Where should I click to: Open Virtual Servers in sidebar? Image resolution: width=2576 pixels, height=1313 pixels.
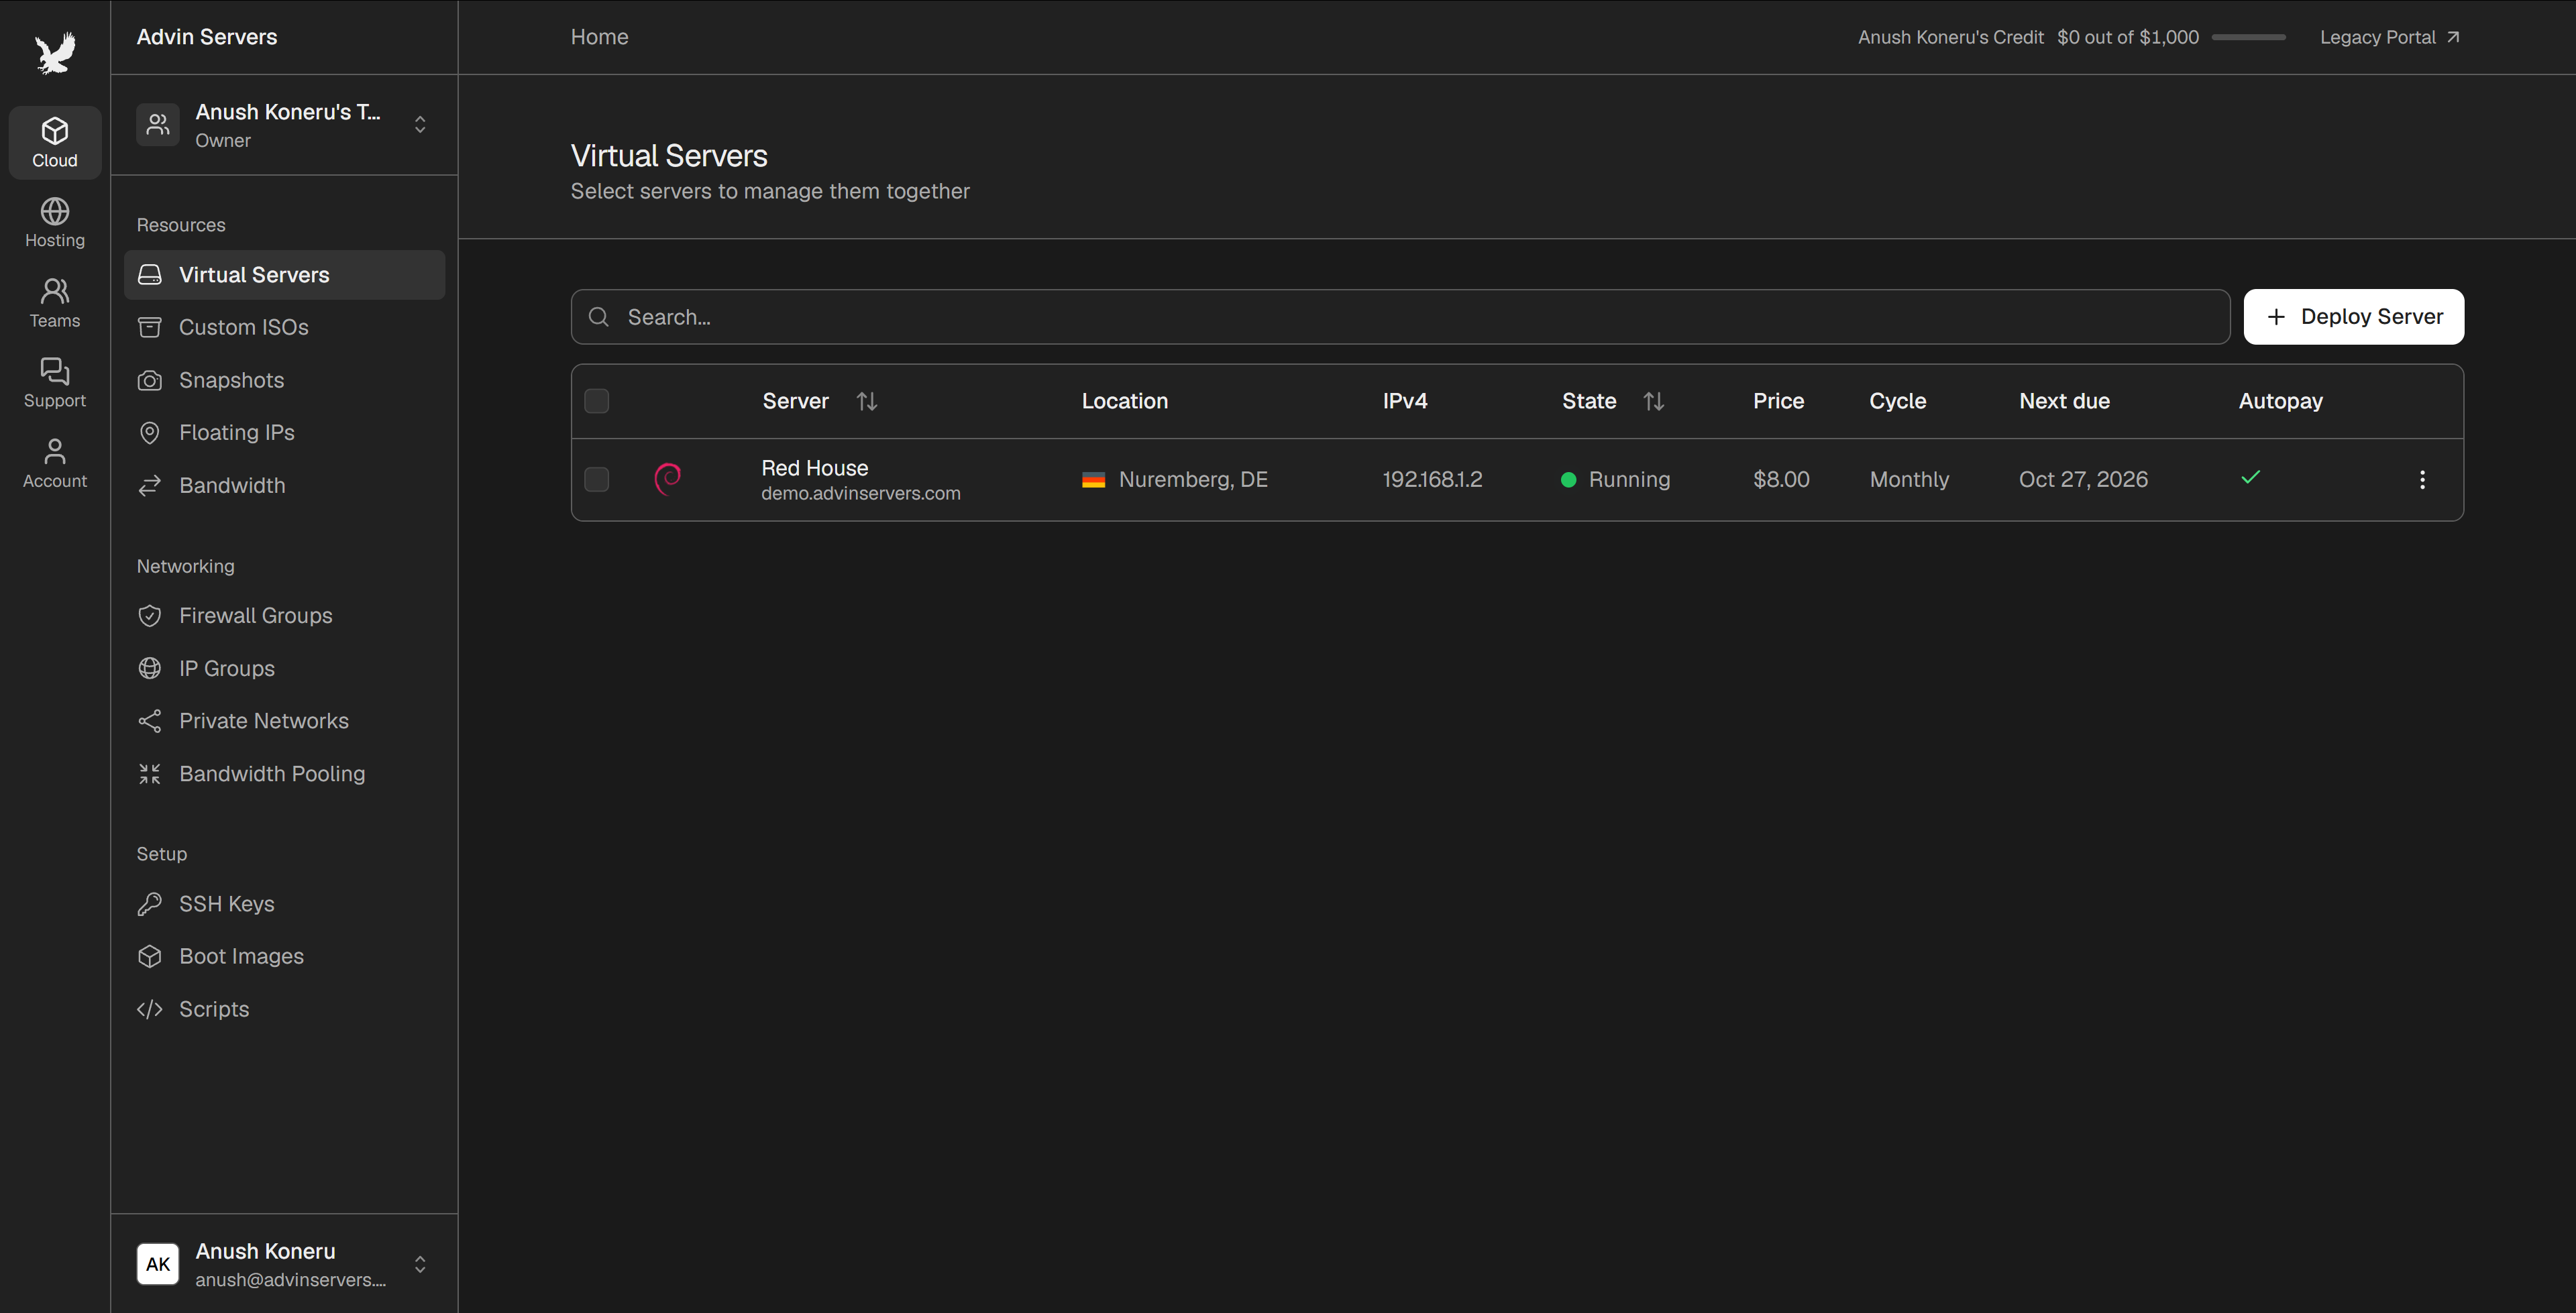[x=284, y=275]
